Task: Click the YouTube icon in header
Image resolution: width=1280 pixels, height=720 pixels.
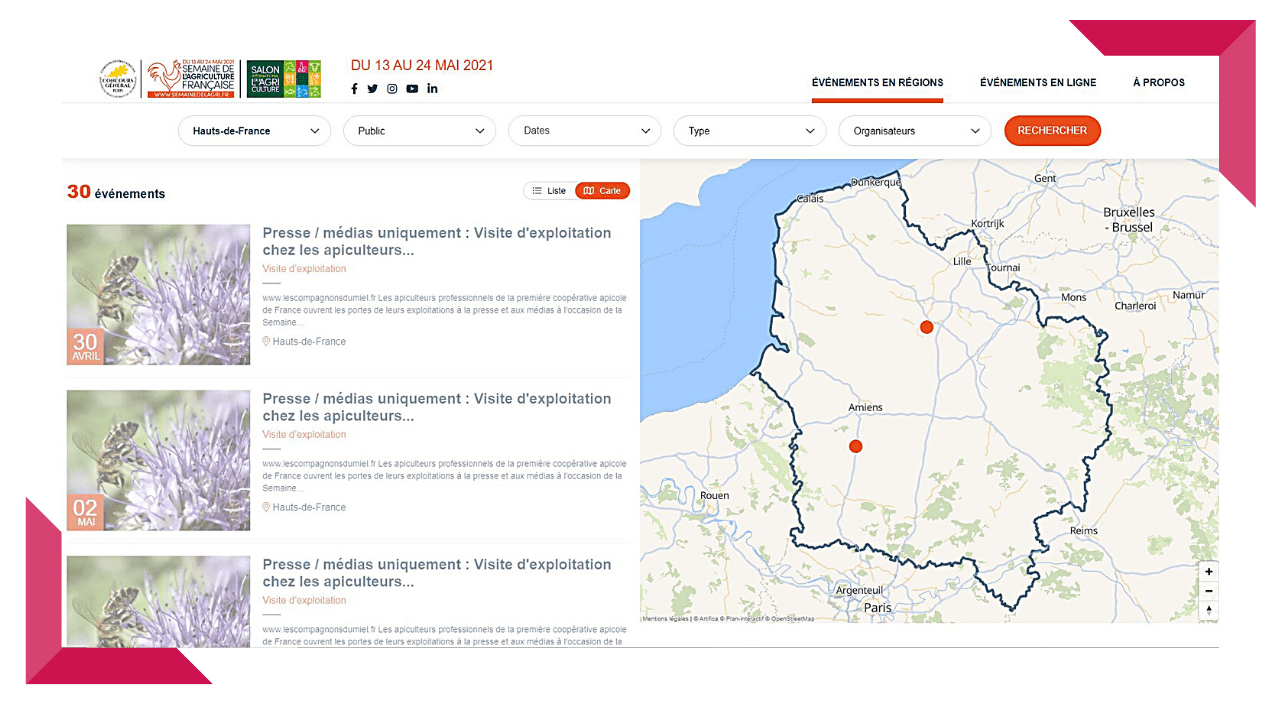Action: [x=412, y=89]
